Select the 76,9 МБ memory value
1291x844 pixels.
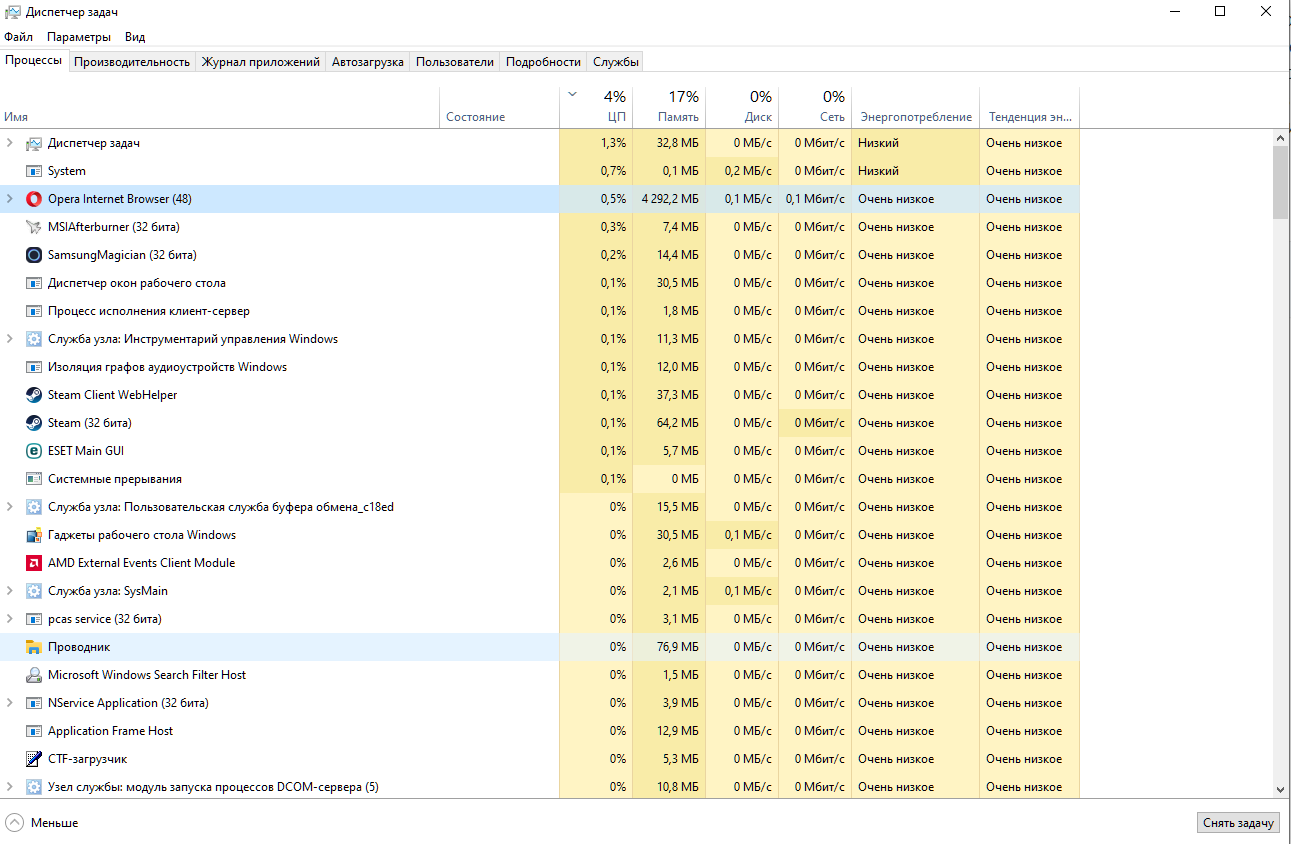[x=678, y=647]
